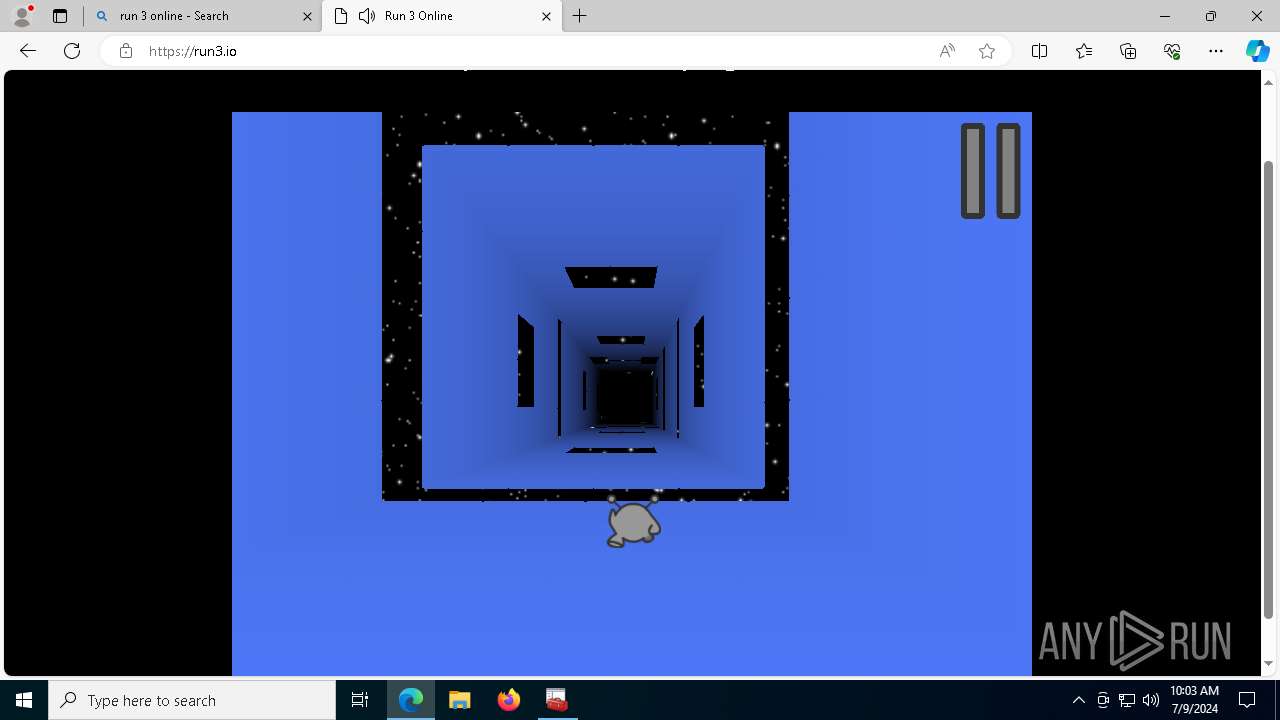
Task: Pause the Run 3 game
Action: click(990, 171)
